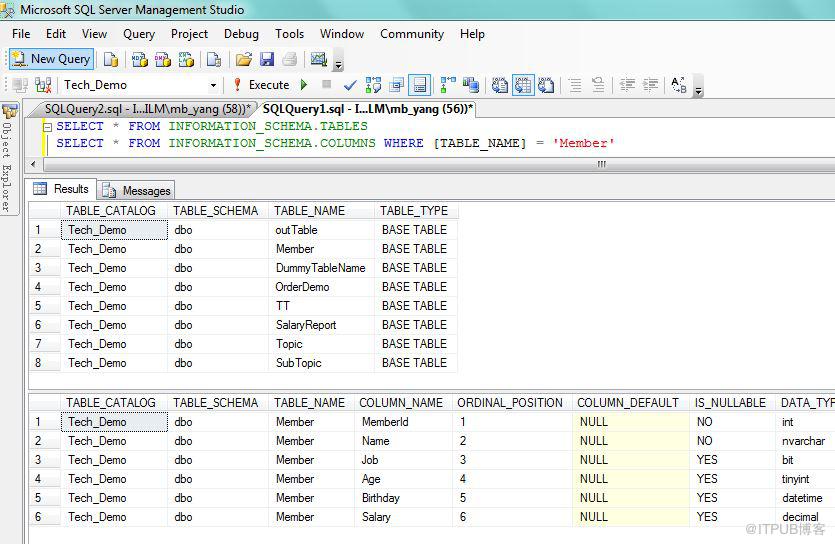Click the Cancel Executing Query stop icon

326,84
